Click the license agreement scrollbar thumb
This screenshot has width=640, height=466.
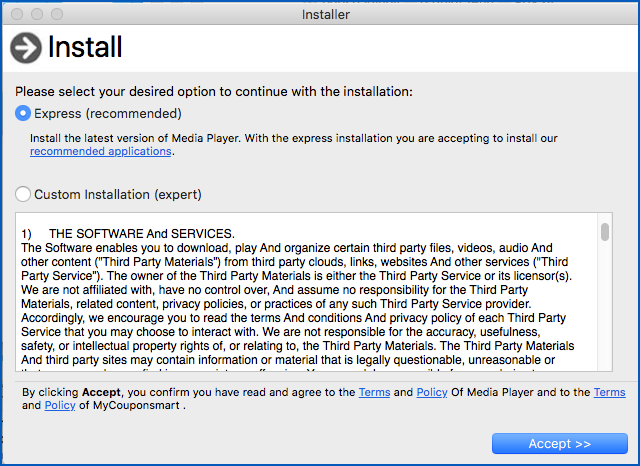click(x=605, y=232)
